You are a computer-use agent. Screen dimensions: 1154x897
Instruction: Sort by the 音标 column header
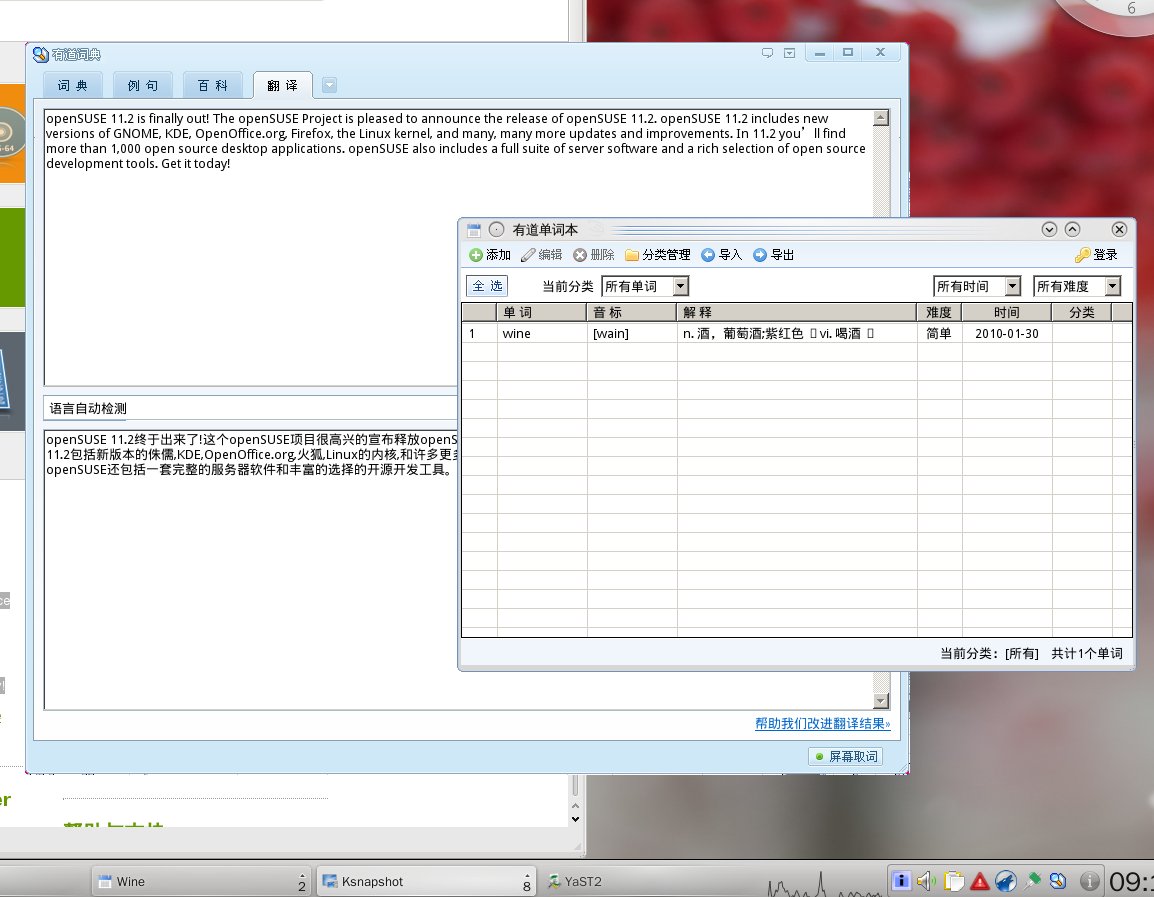click(x=631, y=313)
